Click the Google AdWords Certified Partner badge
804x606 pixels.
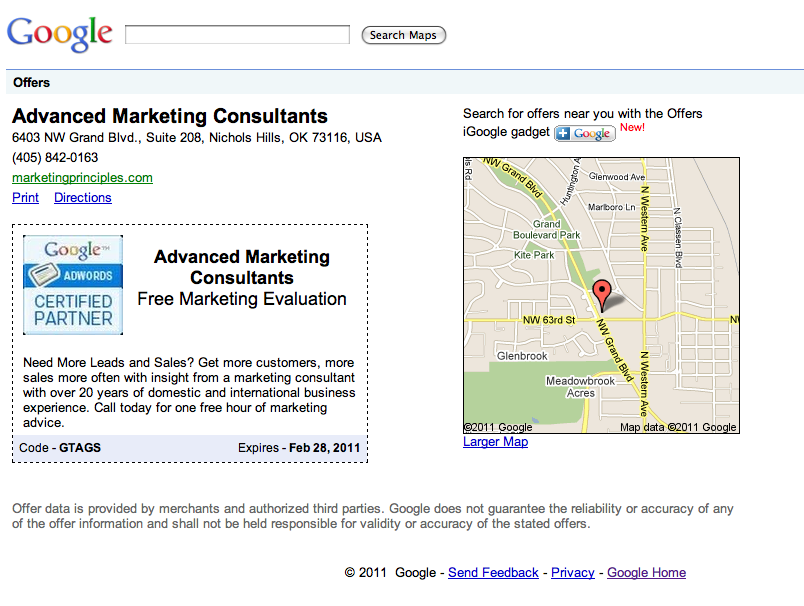[x=73, y=285]
